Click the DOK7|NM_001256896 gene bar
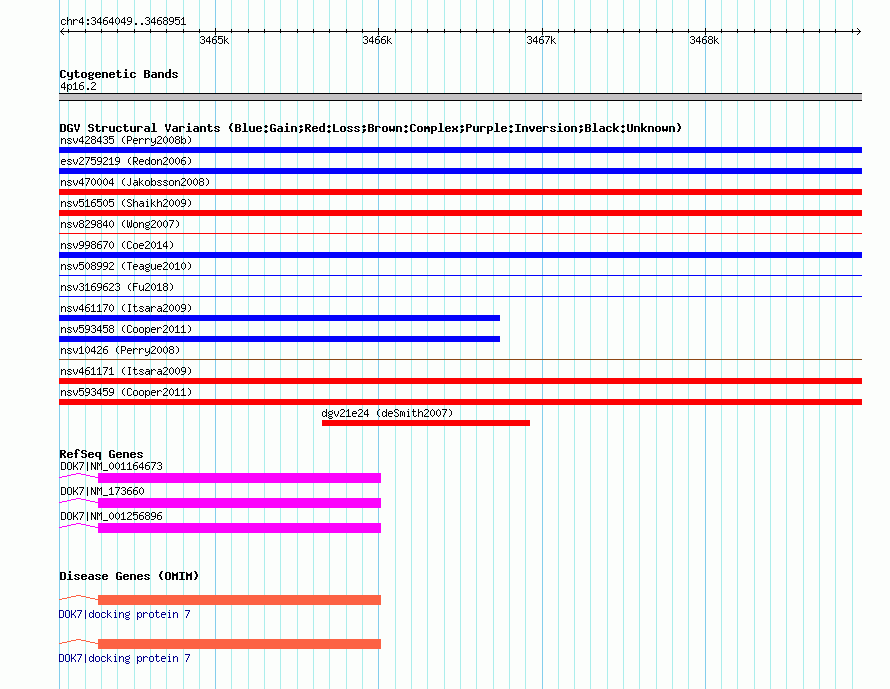The image size is (890, 689). point(239,528)
